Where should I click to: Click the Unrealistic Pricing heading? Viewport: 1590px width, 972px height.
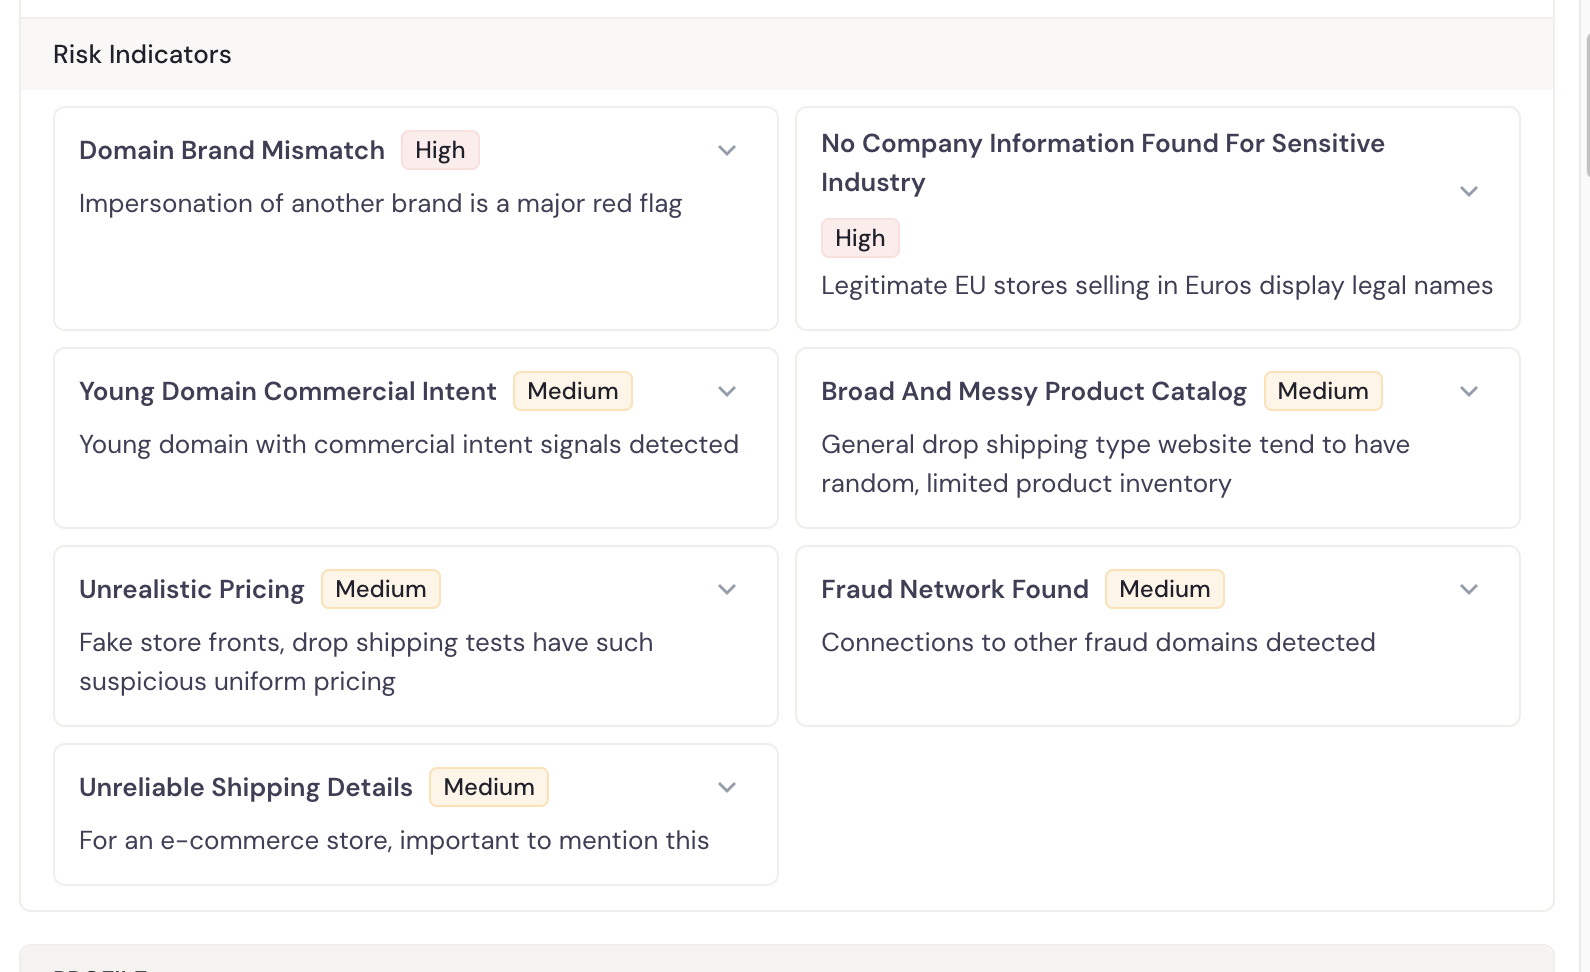pyautogui.click(x=192, y=590)
